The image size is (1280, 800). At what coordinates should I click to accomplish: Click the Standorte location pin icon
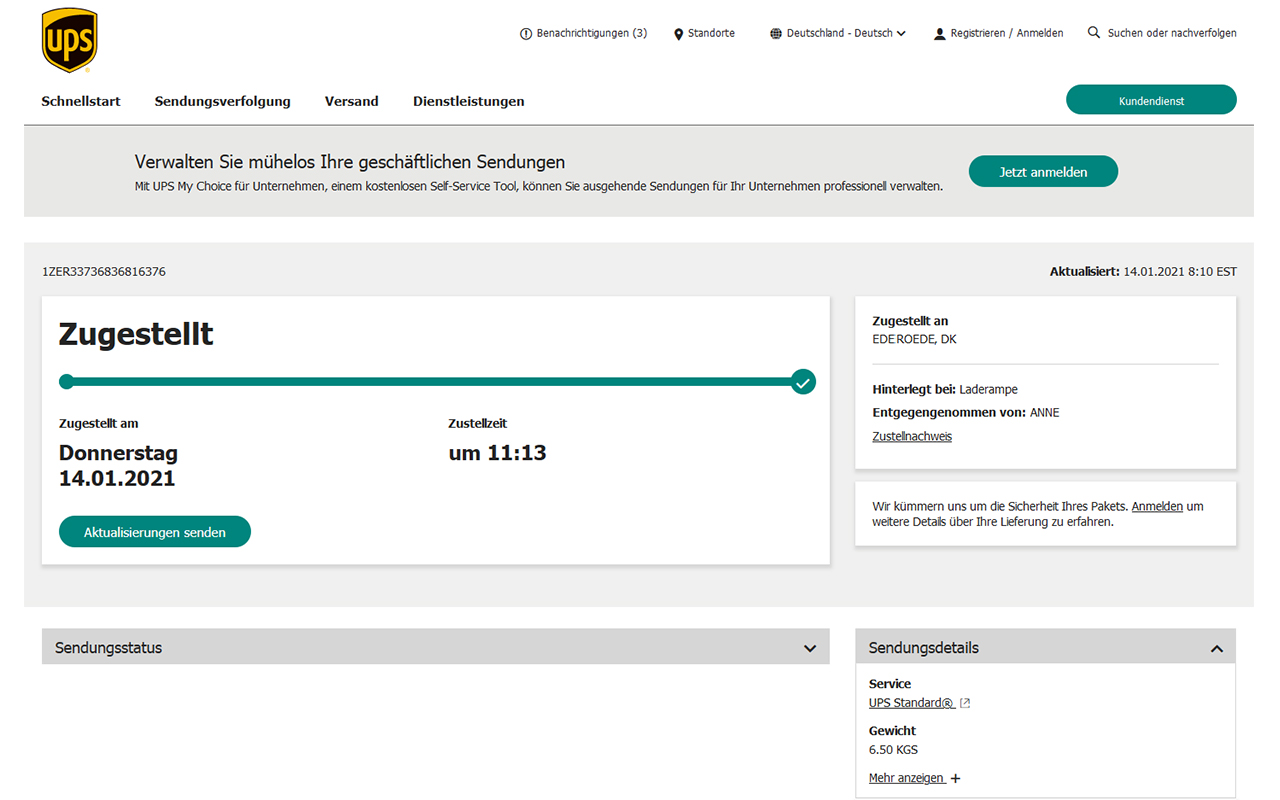[x=678, y=34]
